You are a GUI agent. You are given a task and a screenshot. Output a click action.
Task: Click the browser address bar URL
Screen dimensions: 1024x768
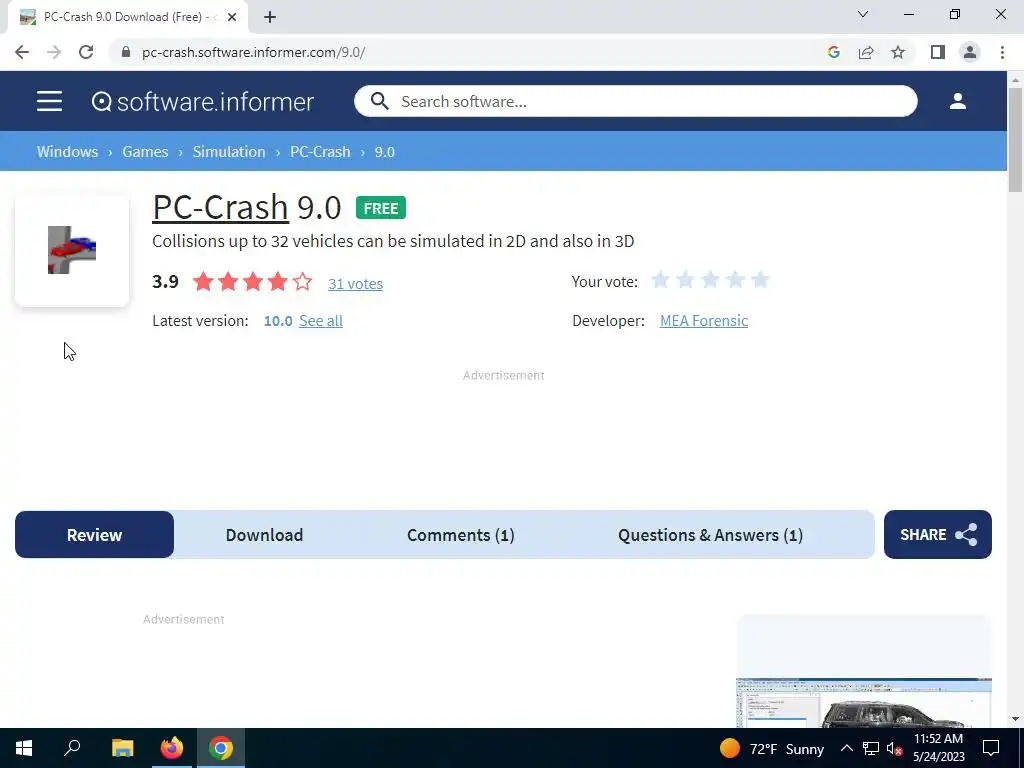tap(253, 52)
